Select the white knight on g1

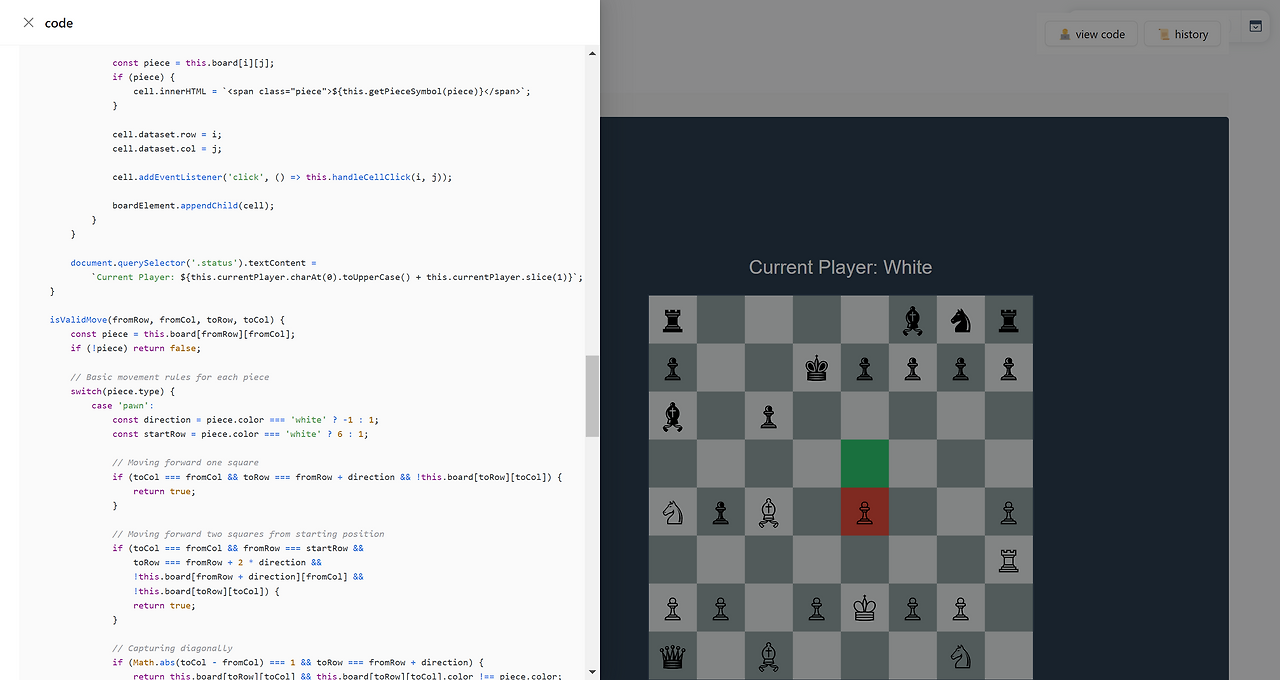coord(961,656)
